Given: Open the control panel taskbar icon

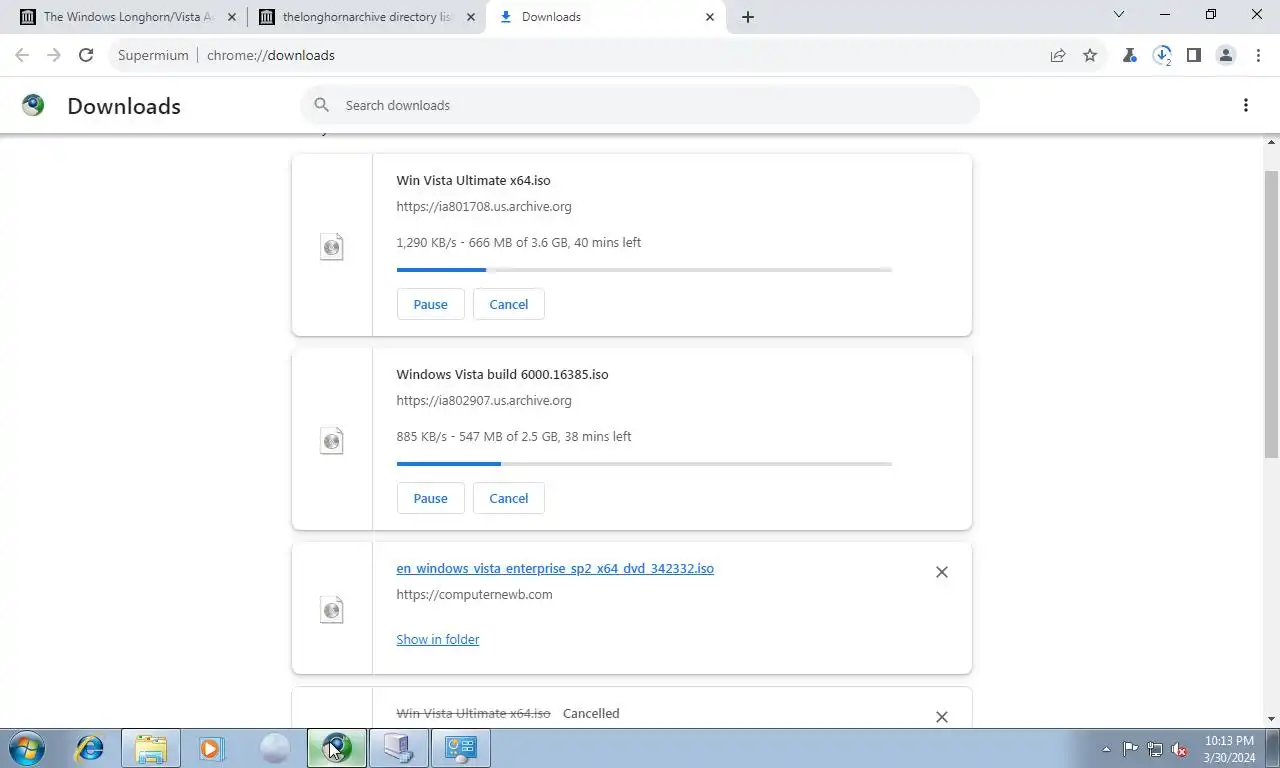Looking at the screenshot, I should tap(461, 748).
